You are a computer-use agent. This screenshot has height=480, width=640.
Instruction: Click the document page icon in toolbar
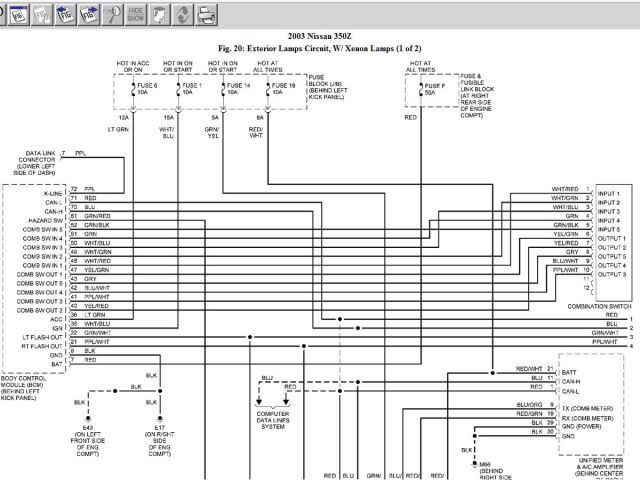(161, 14)
